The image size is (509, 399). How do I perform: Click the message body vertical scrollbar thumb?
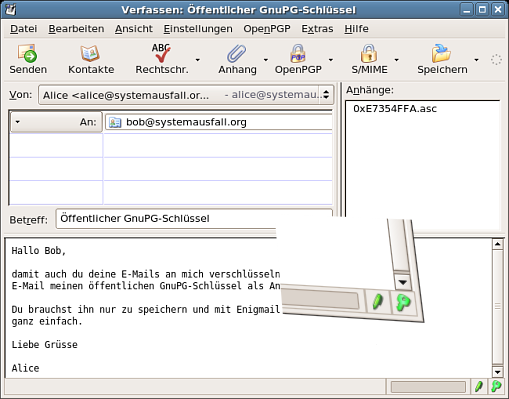498,307
